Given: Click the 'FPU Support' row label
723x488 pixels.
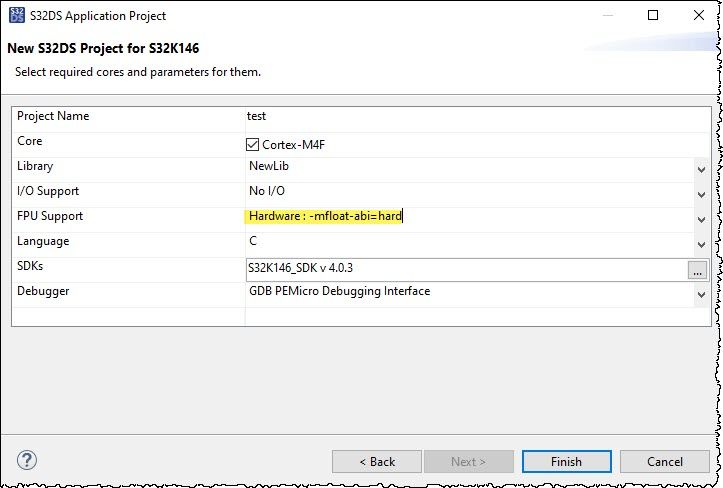Looking at the screenshot, I should (50, 216).
